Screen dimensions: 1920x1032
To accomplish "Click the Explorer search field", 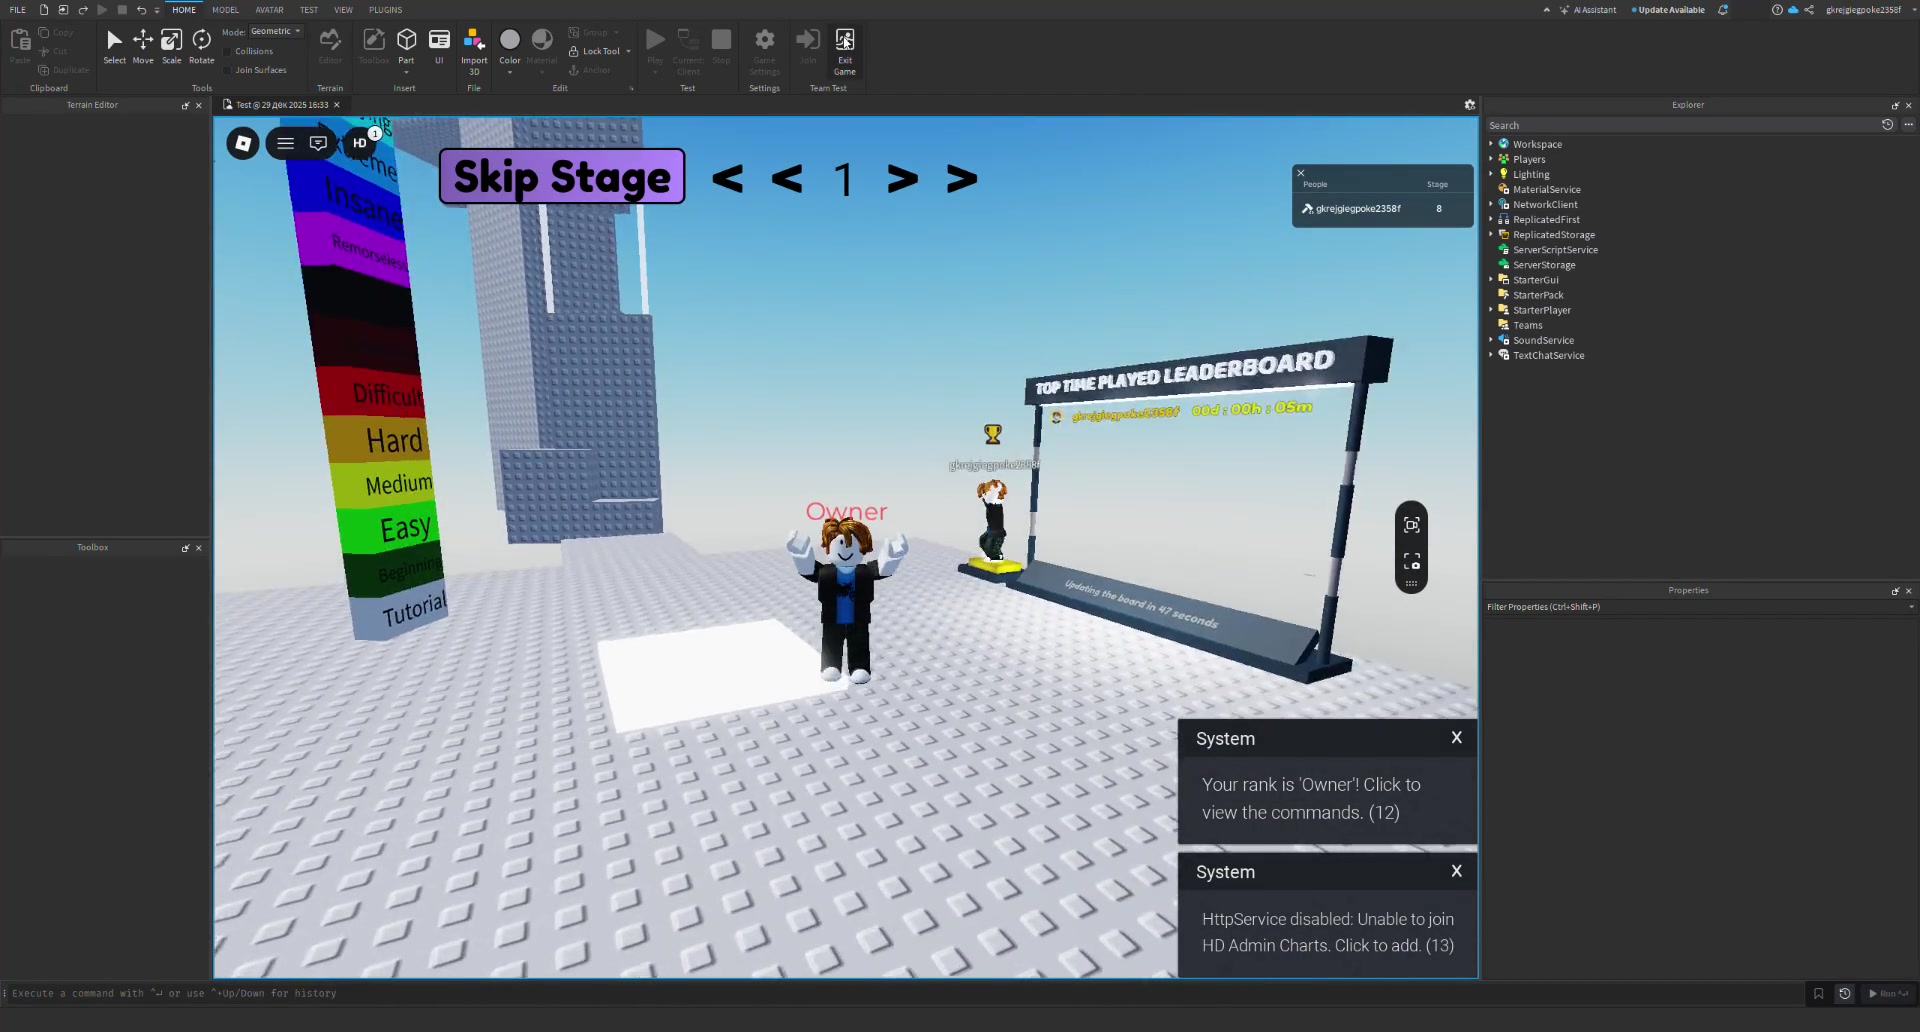I will coord(1680,126).
